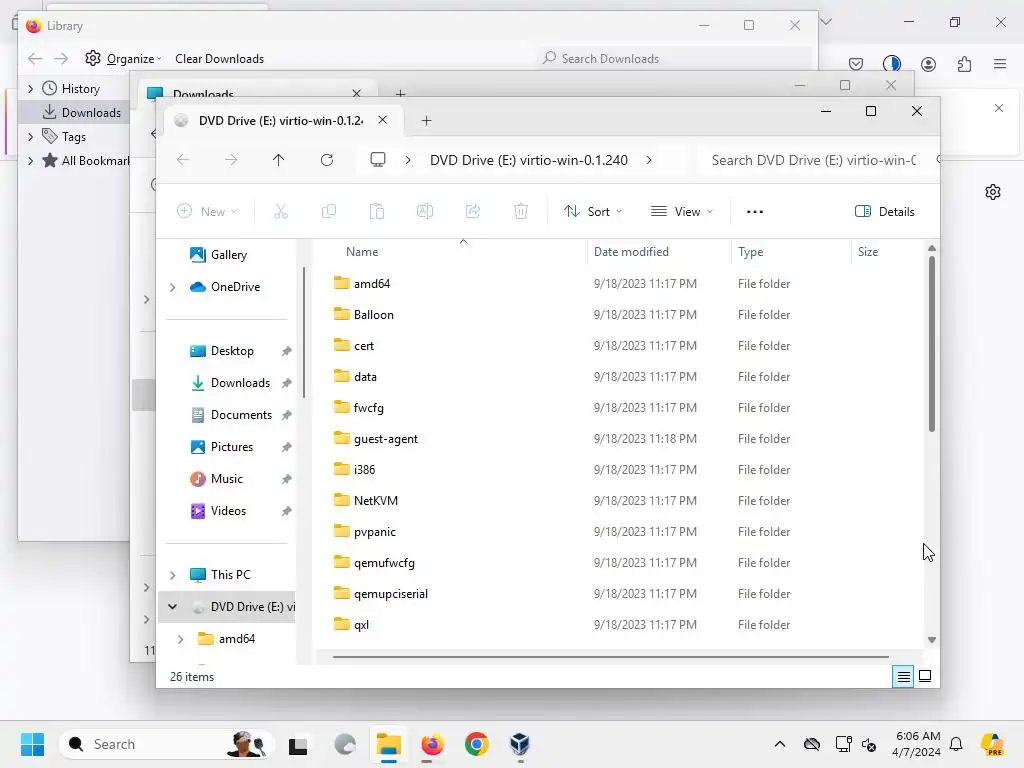Toggle the Details pane
1024x768 pixels.
[885, 212]
